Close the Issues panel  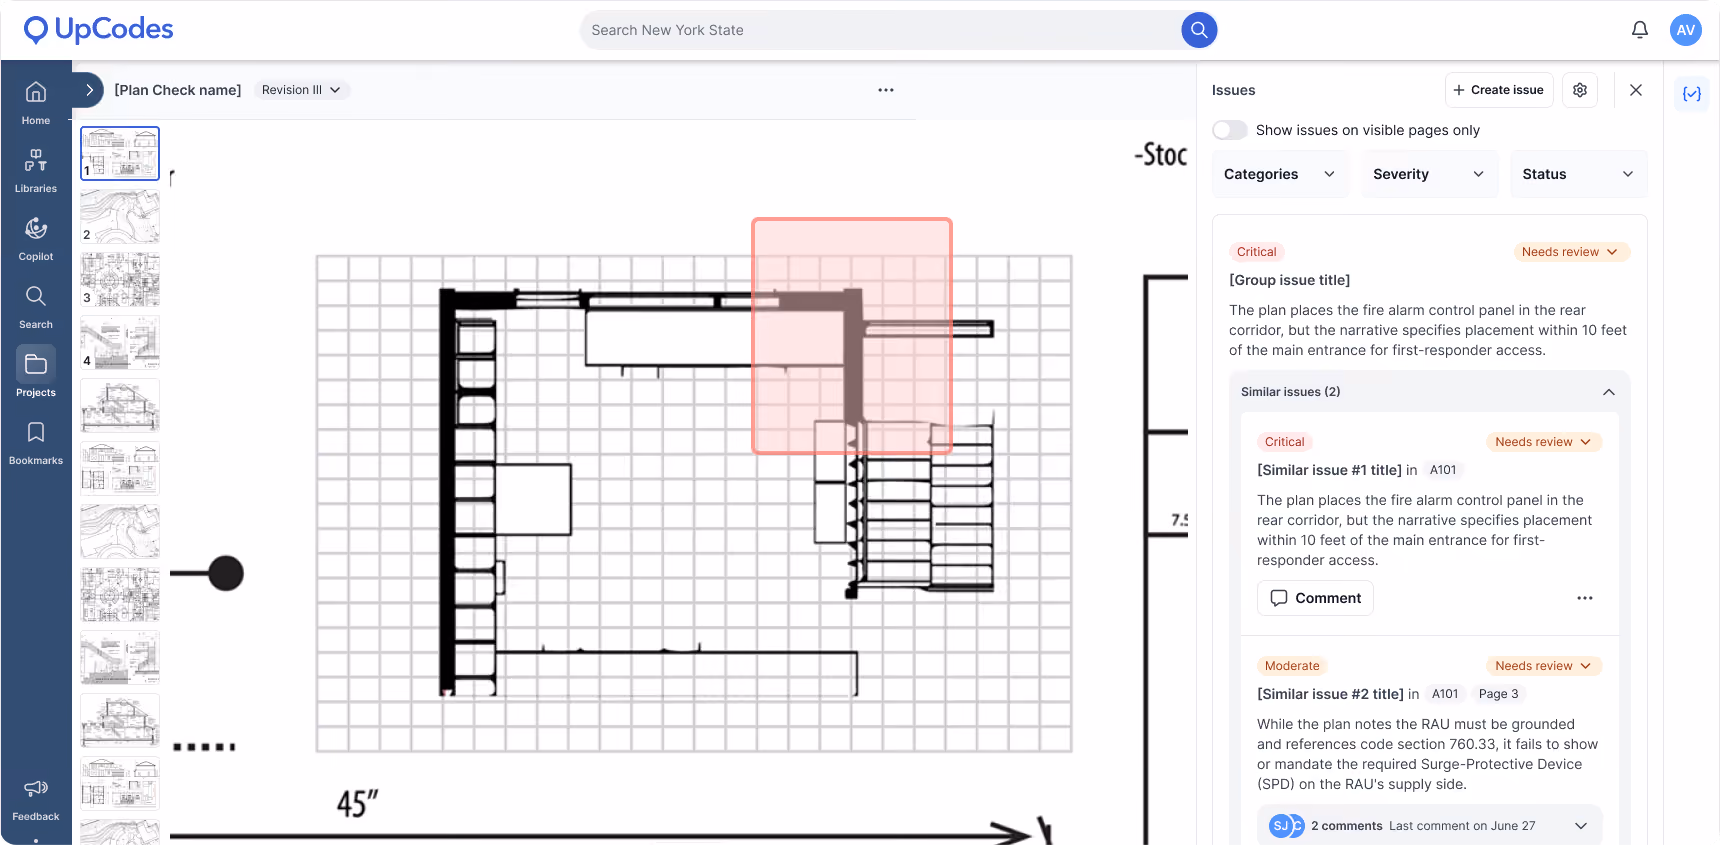click(1636, 90)
